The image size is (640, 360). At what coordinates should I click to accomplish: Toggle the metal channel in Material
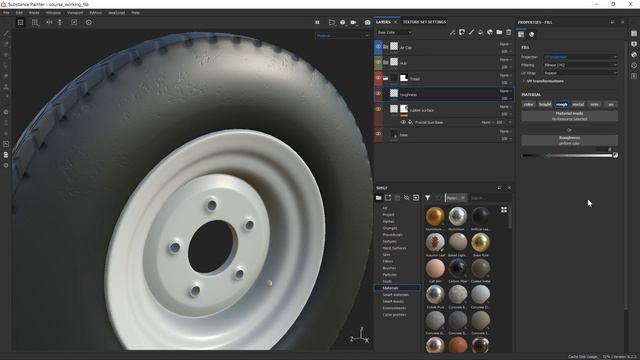(x=578, y=104)
